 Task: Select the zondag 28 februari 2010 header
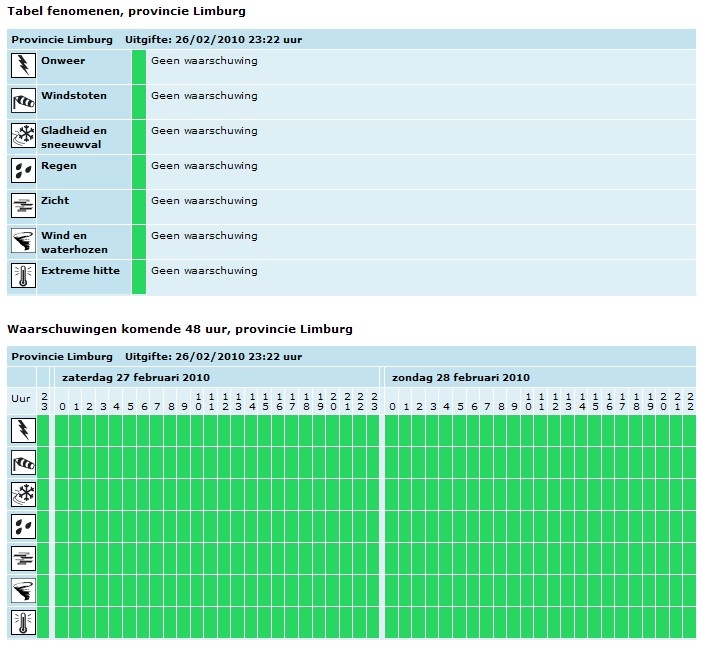coord(461,378)
